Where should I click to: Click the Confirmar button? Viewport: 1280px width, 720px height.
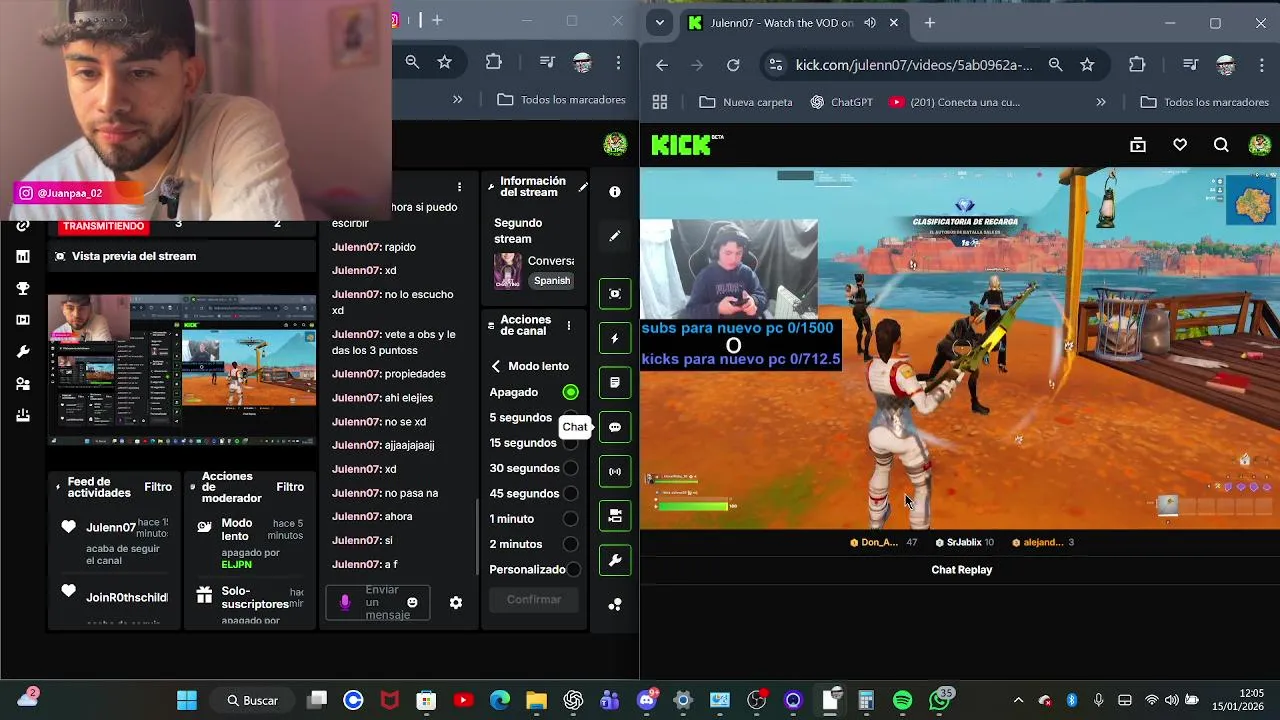[x=534, y=600]
